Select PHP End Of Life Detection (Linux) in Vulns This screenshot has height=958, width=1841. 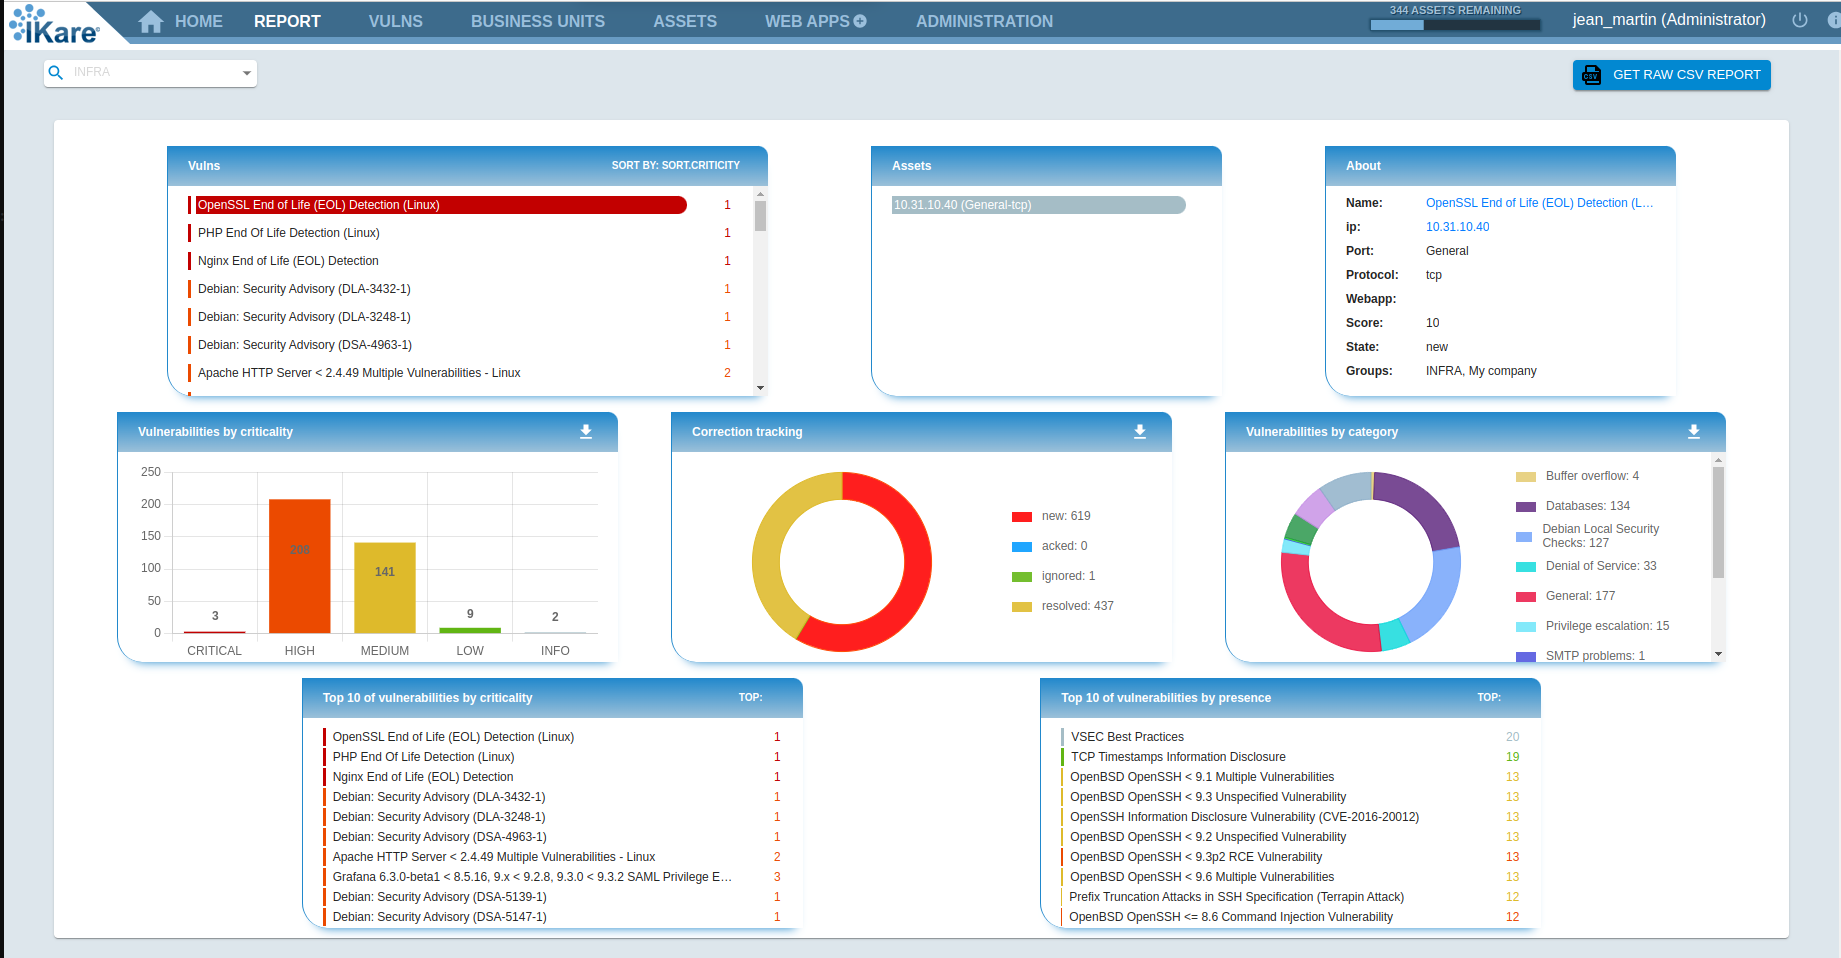tap(460, 233)
